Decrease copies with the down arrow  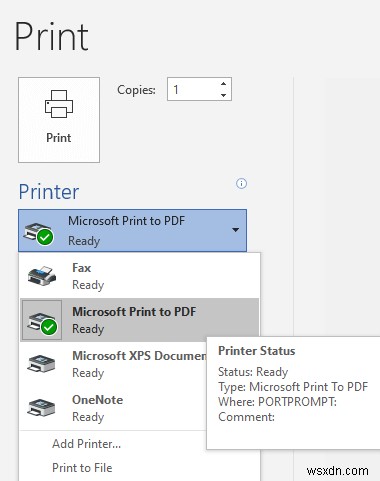(x=224, y=95)
